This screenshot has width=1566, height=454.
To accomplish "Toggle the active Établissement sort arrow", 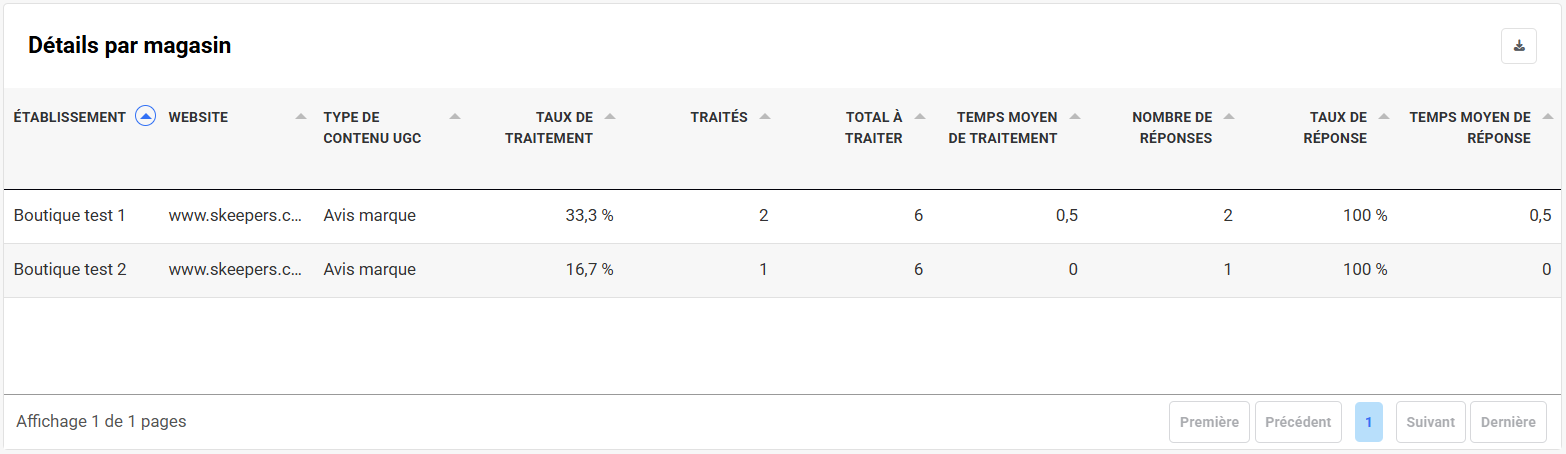I will (145, 117).
